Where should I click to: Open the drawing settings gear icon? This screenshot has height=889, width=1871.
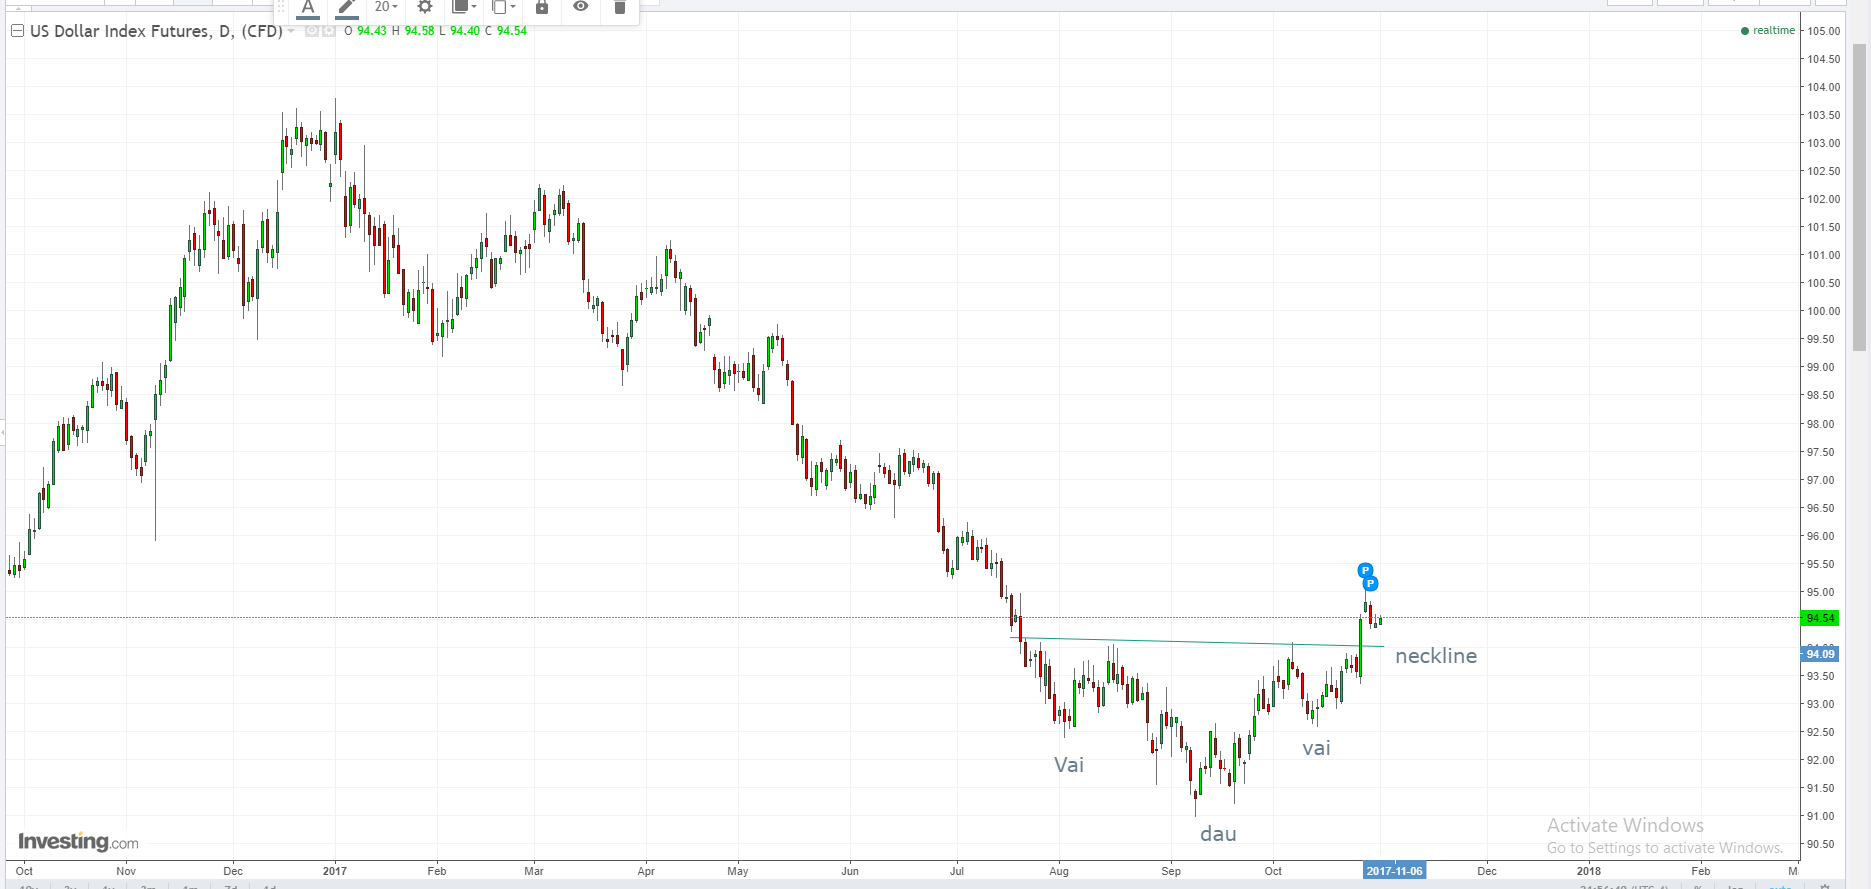(x=425, y=7)
